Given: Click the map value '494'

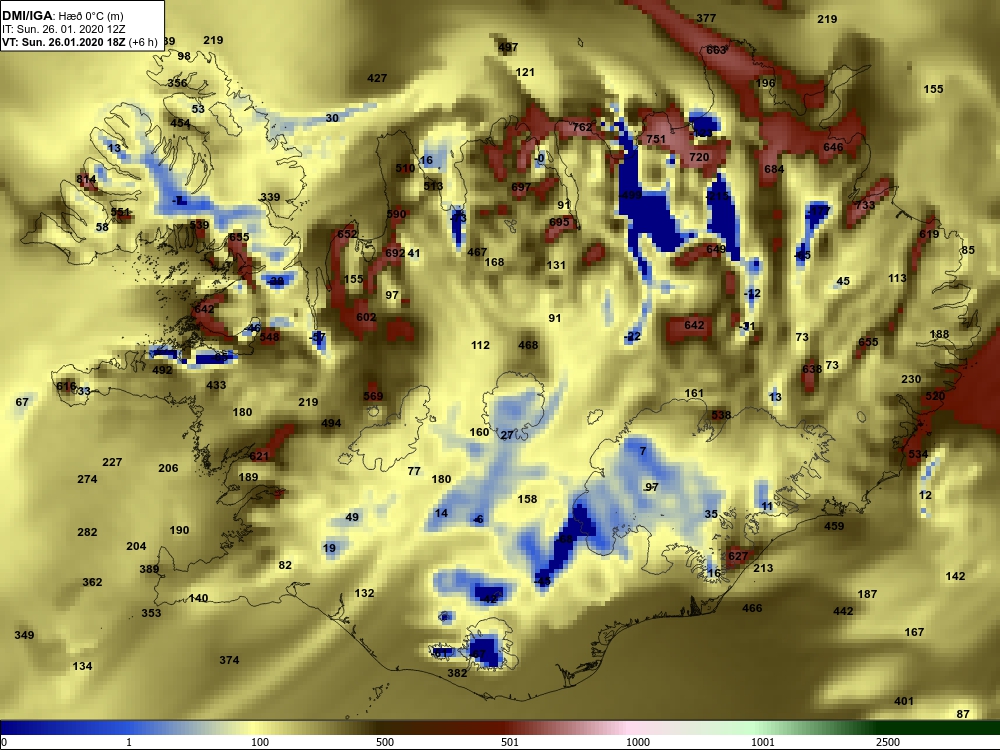Looking at the screenshot, I should (331, 423).
